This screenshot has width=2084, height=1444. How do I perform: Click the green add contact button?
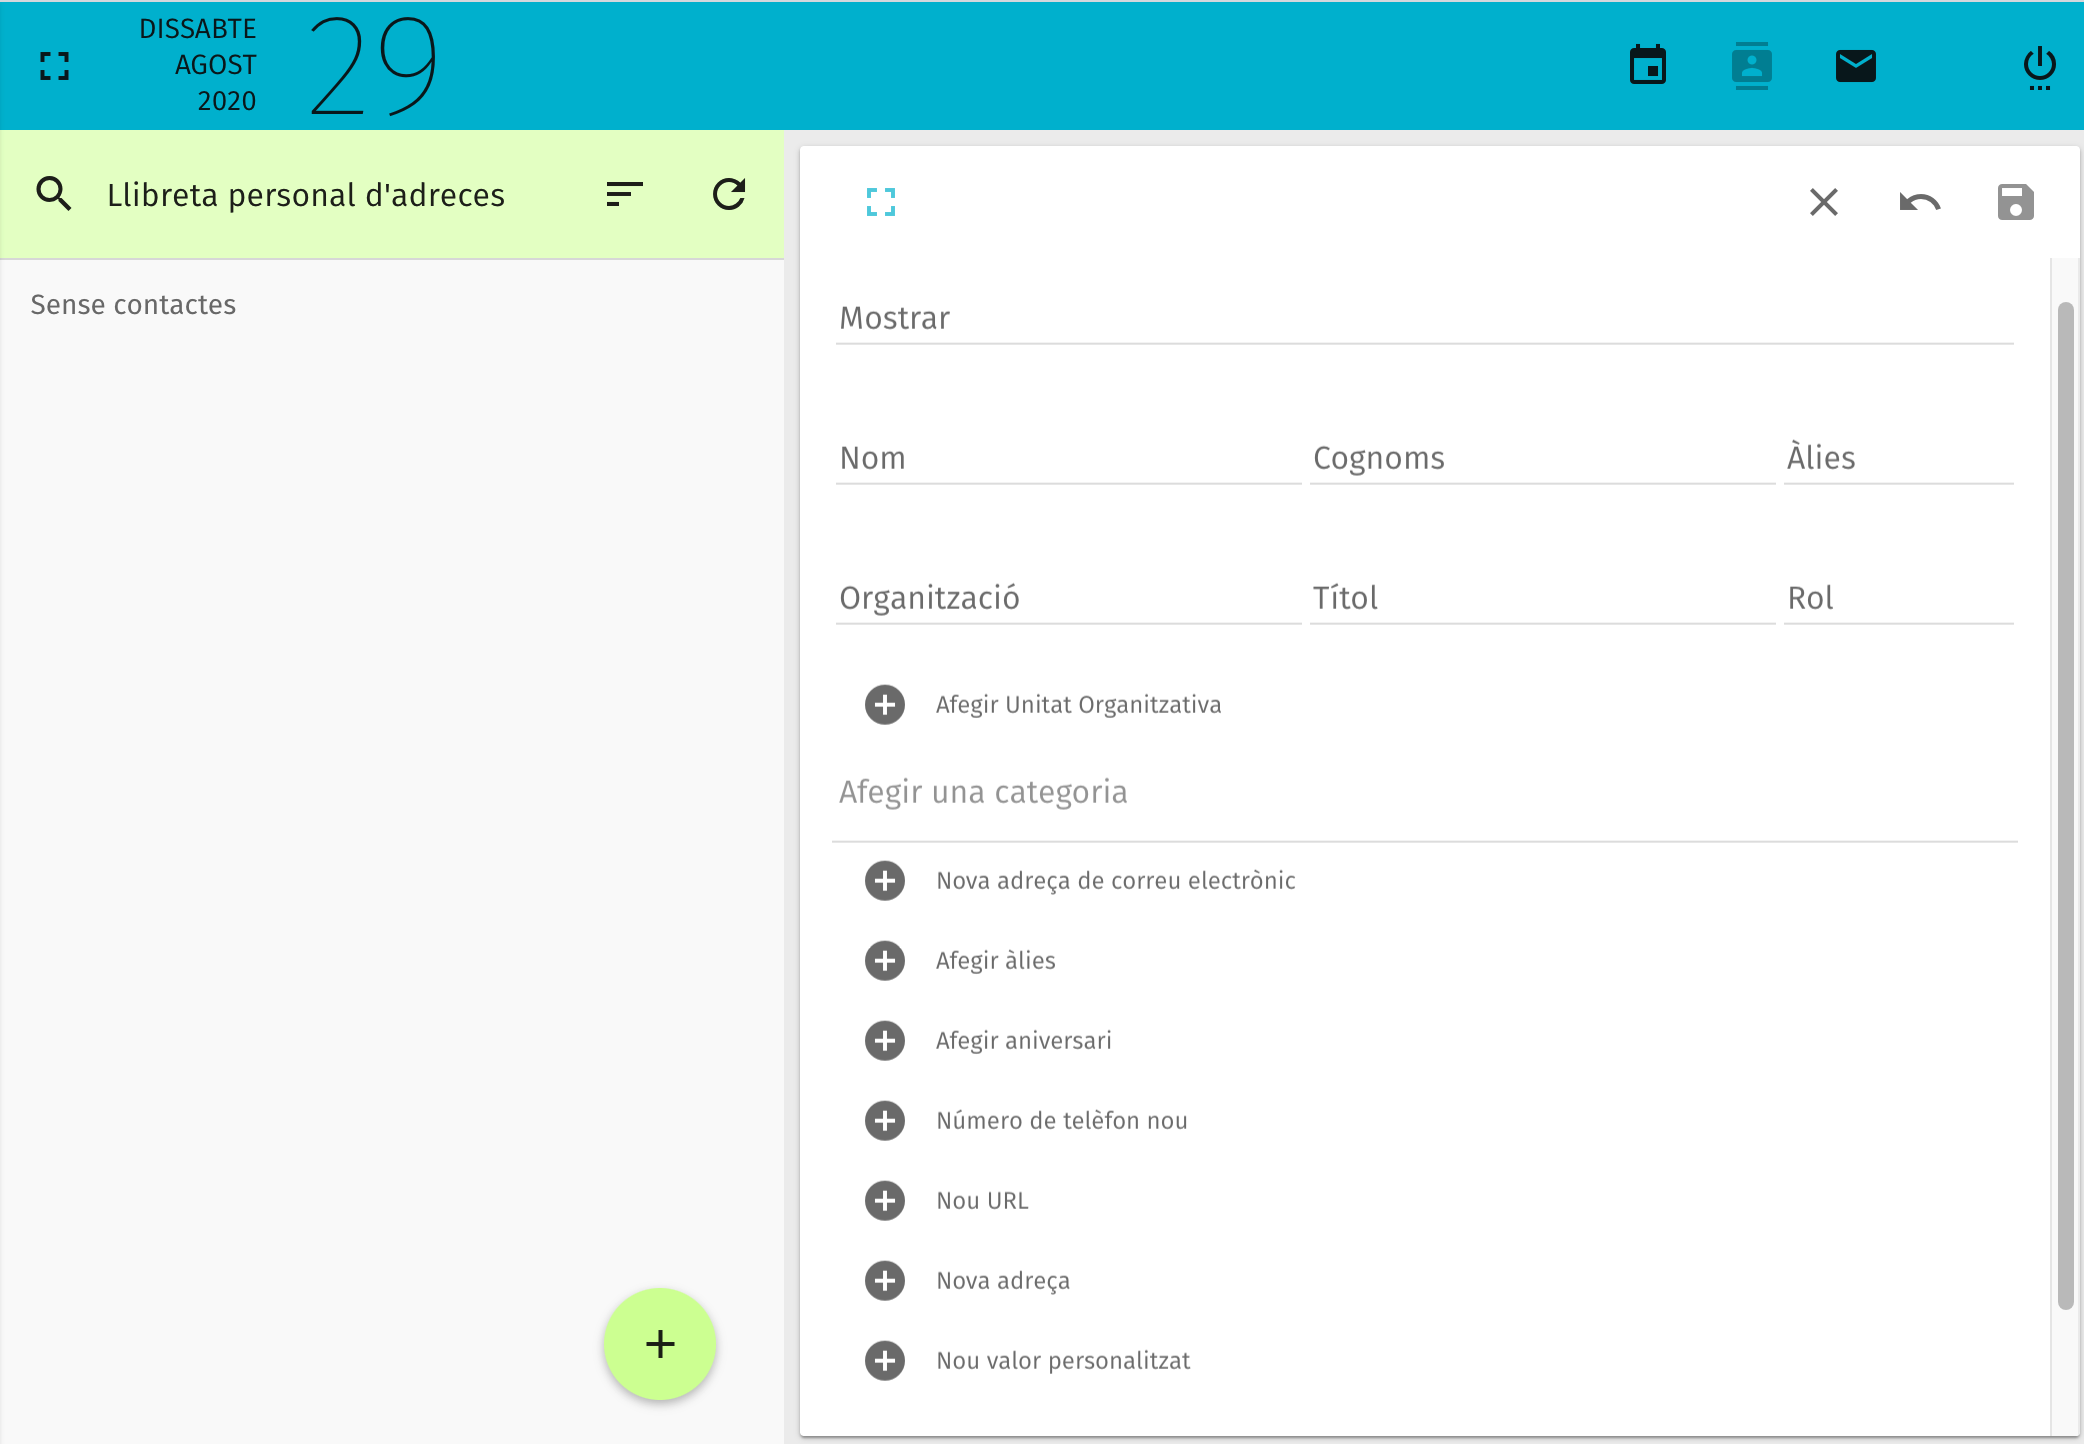[x=660, y=1344]
